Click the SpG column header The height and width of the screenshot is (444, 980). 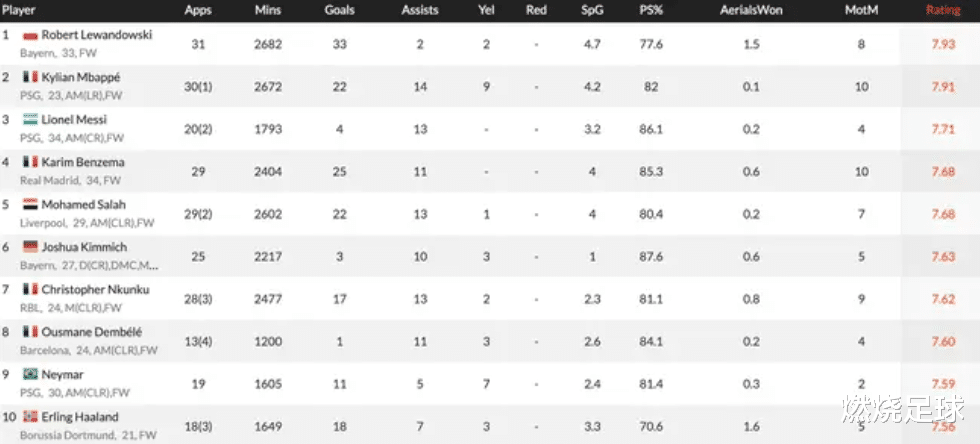click(x=592, y=10)
